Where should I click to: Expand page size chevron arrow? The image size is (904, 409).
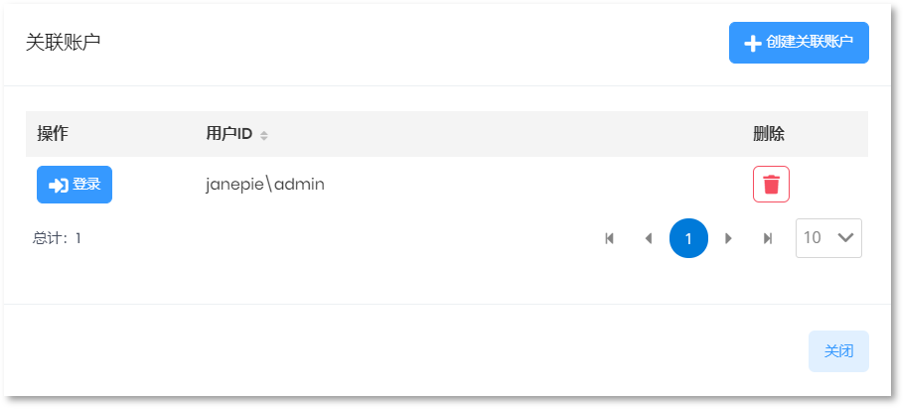tap(845, 238)
